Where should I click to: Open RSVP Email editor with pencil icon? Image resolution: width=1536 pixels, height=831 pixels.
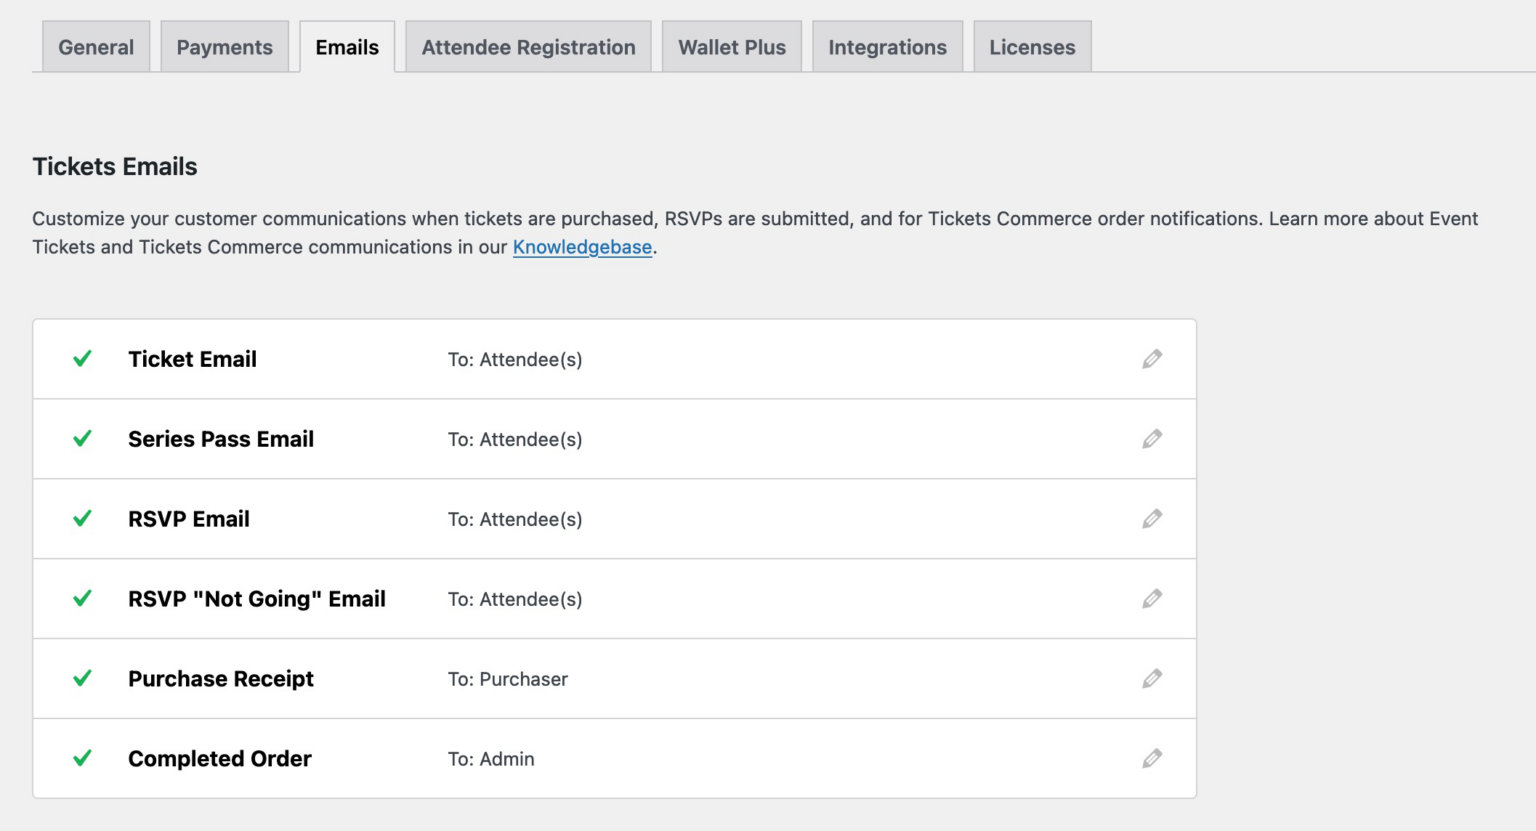tap(1152, 519)
